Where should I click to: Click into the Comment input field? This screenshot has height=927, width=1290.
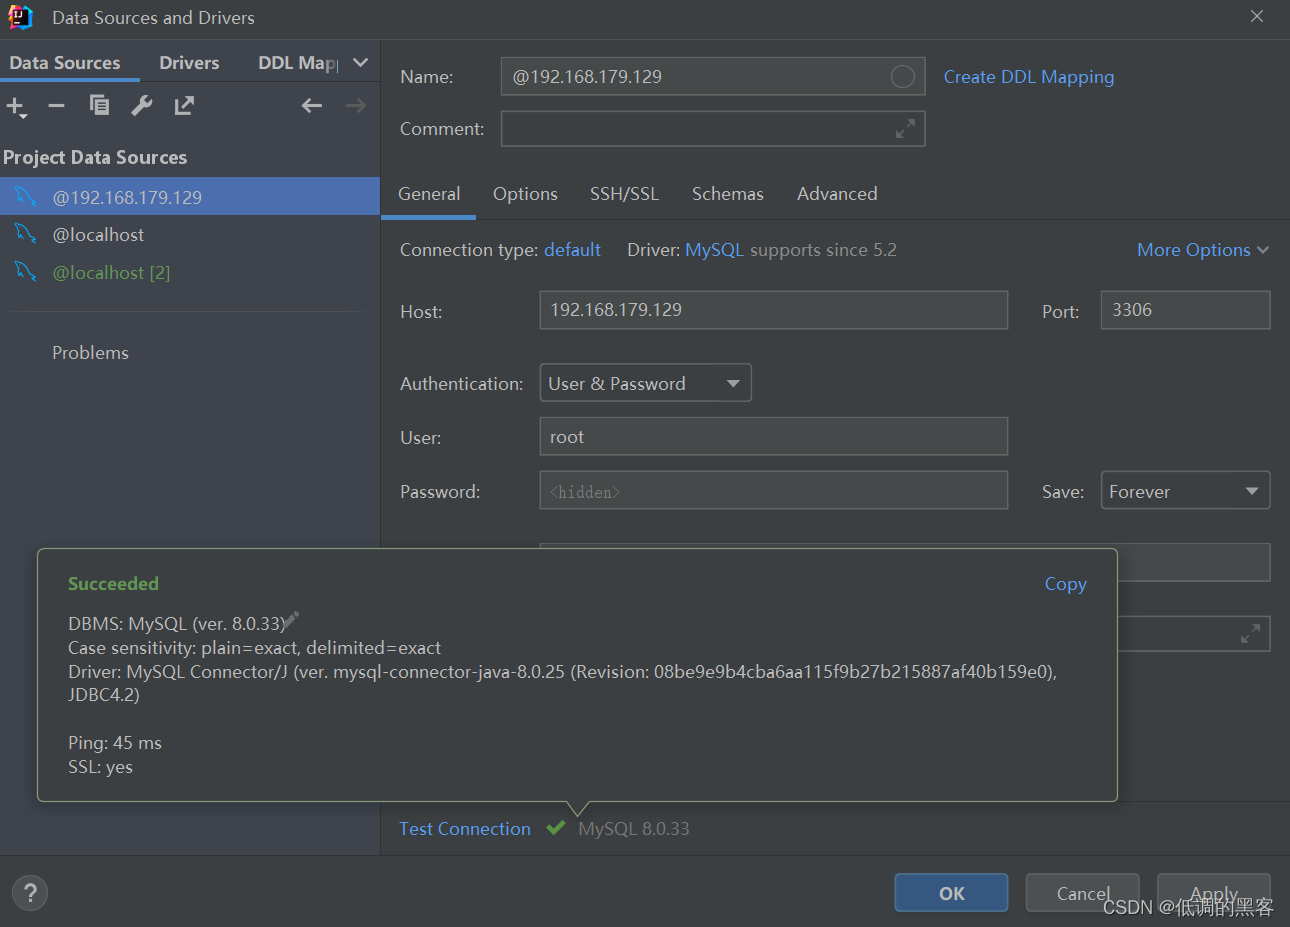pyautogui.click(x=713, y=129)
